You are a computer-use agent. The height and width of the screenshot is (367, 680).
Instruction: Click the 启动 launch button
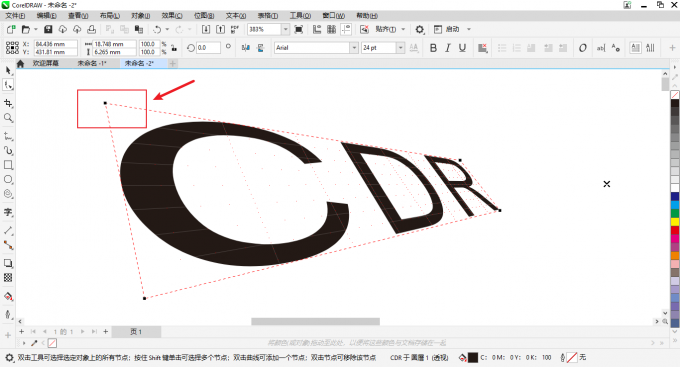click(452, 29)
